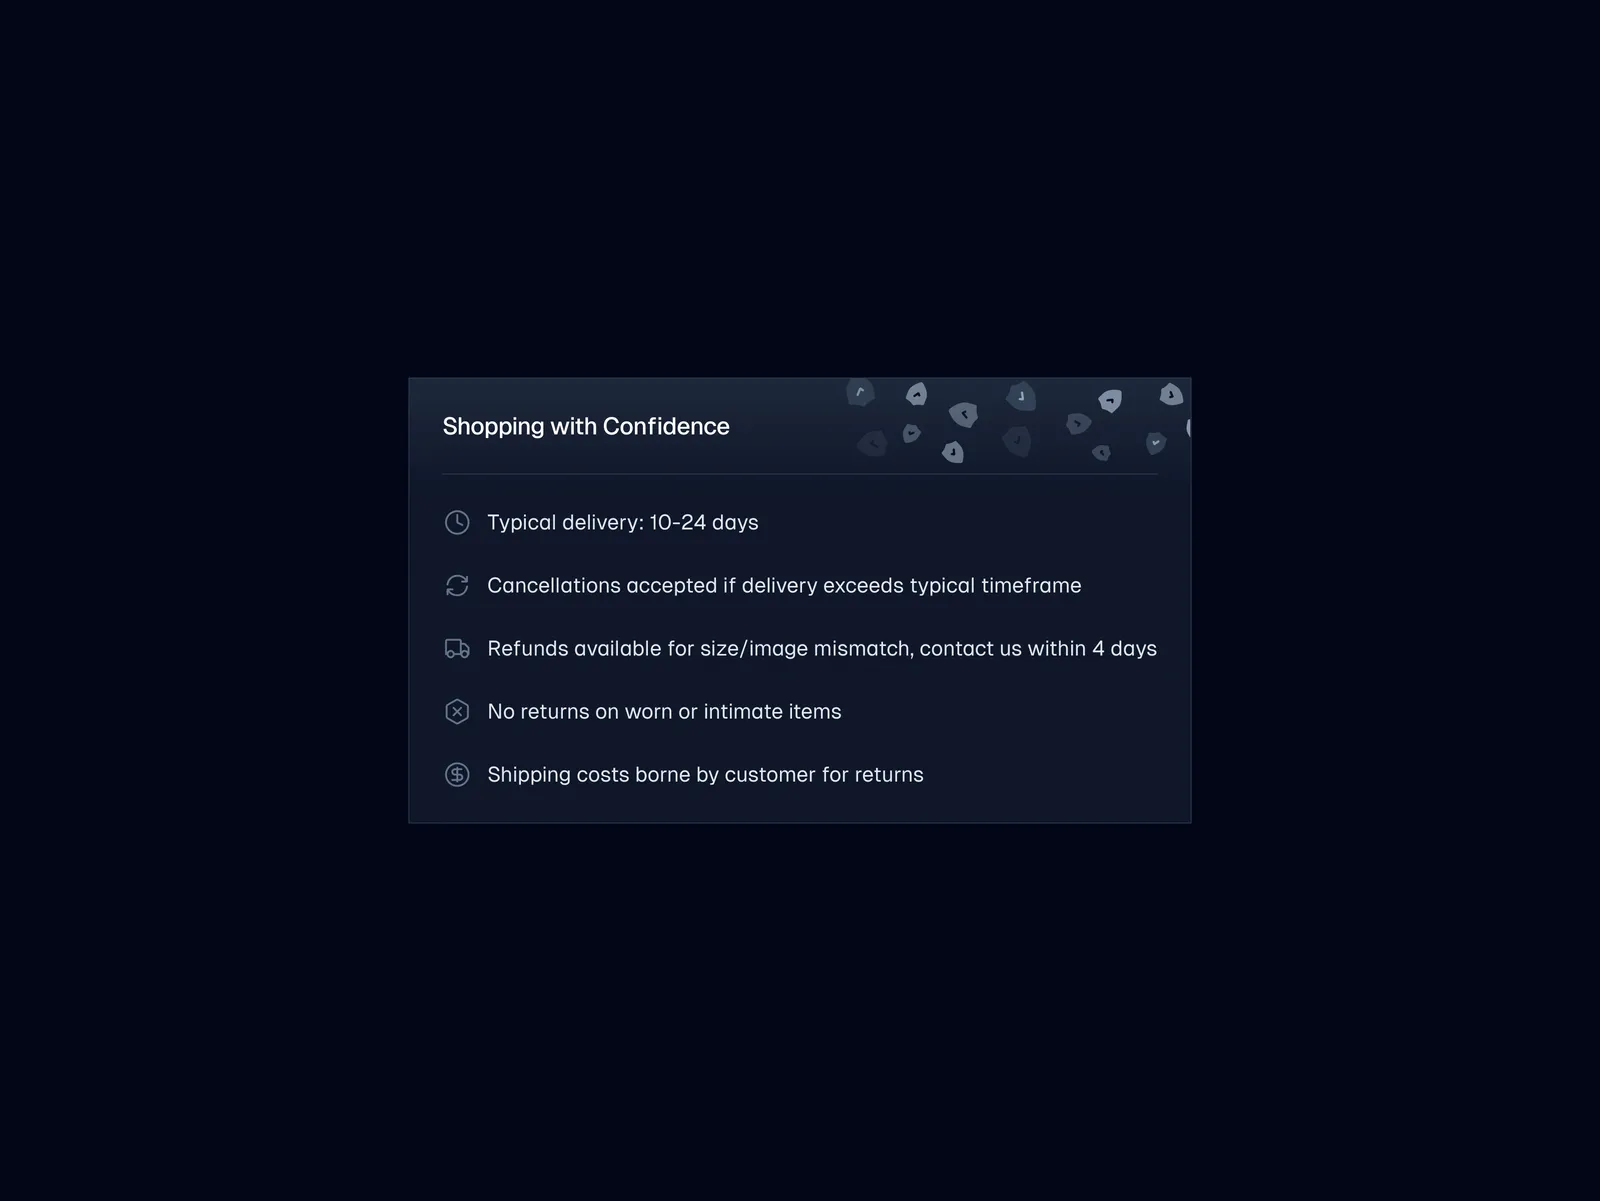Click the hexagon X icon beside no returns
This screenshot has width=1600, height=1201.
457,712
